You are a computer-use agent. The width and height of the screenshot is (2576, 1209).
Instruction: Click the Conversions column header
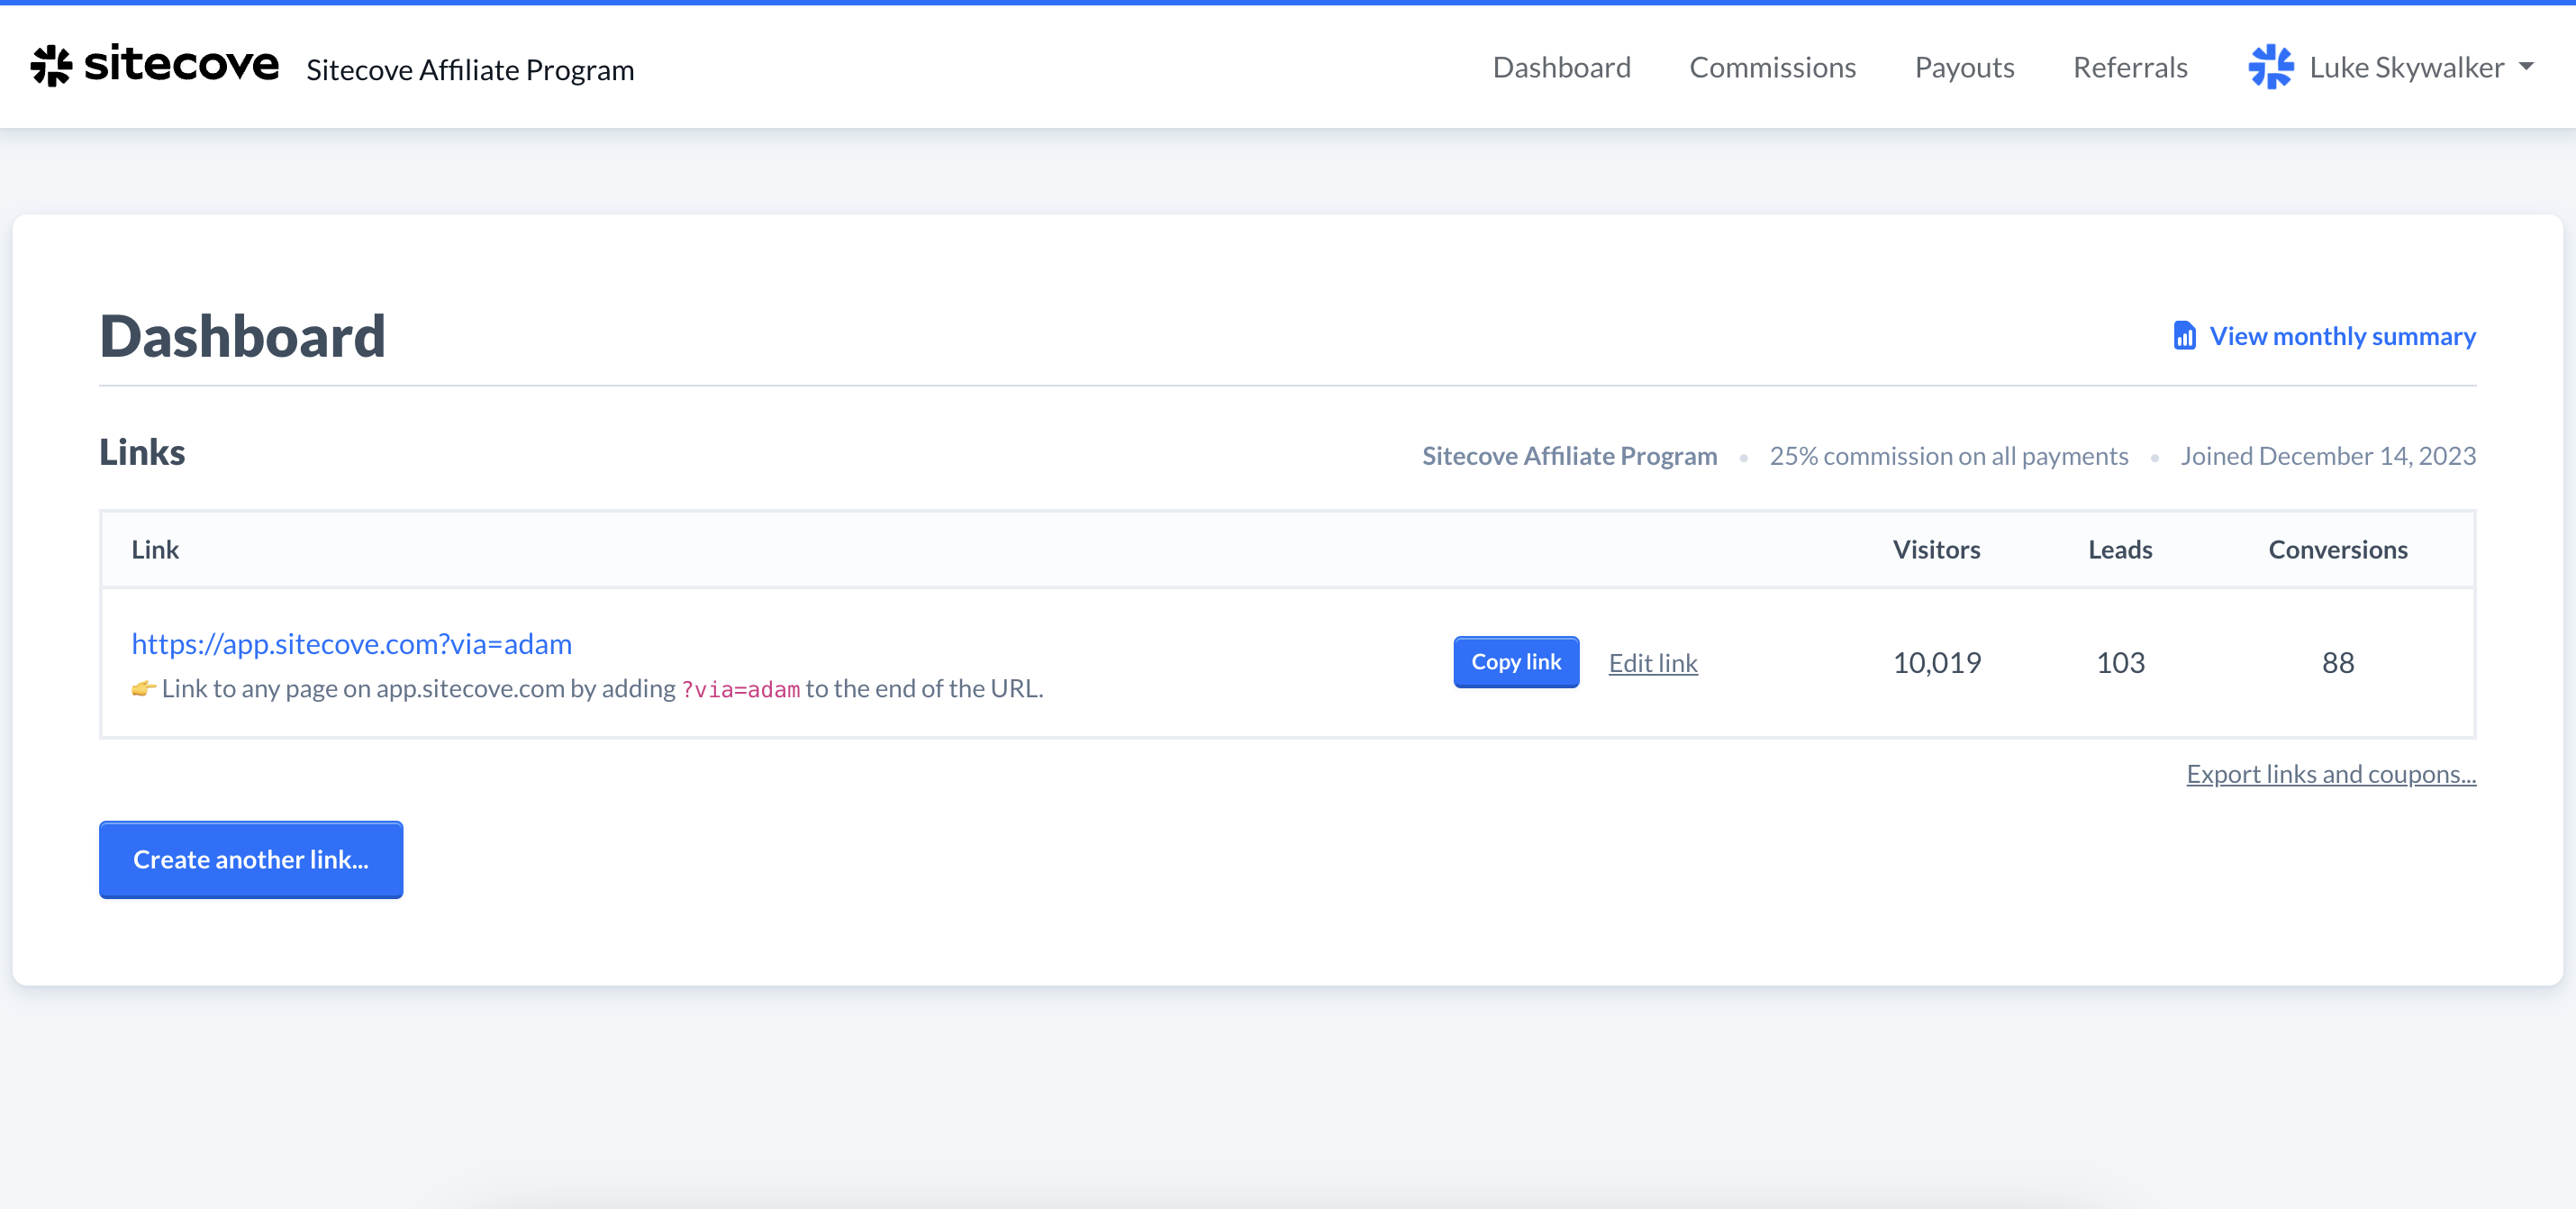point(2337,549)
